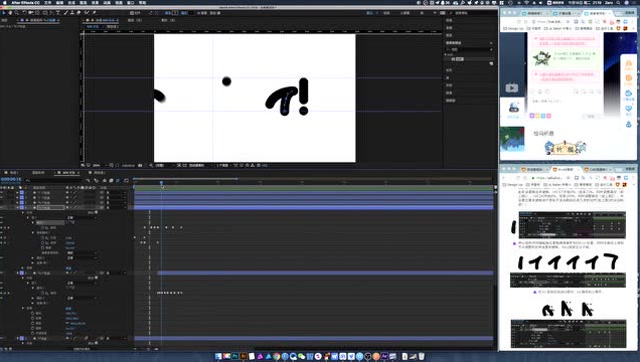This screenshot has height=362, width=640.
Task: Toggle stopwatch on second Trim Paths property
Action: click(42, 243)
